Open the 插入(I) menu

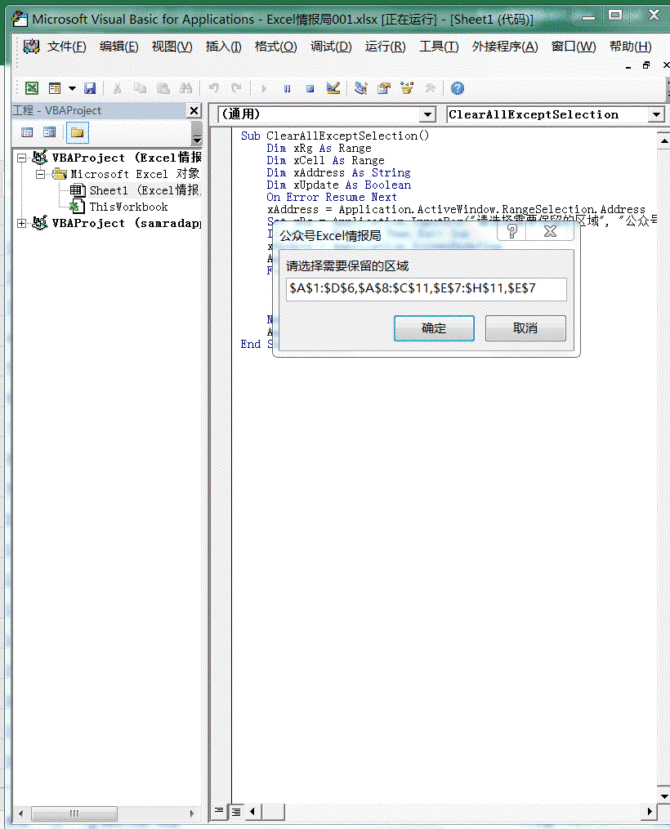[x=223, y=47]
